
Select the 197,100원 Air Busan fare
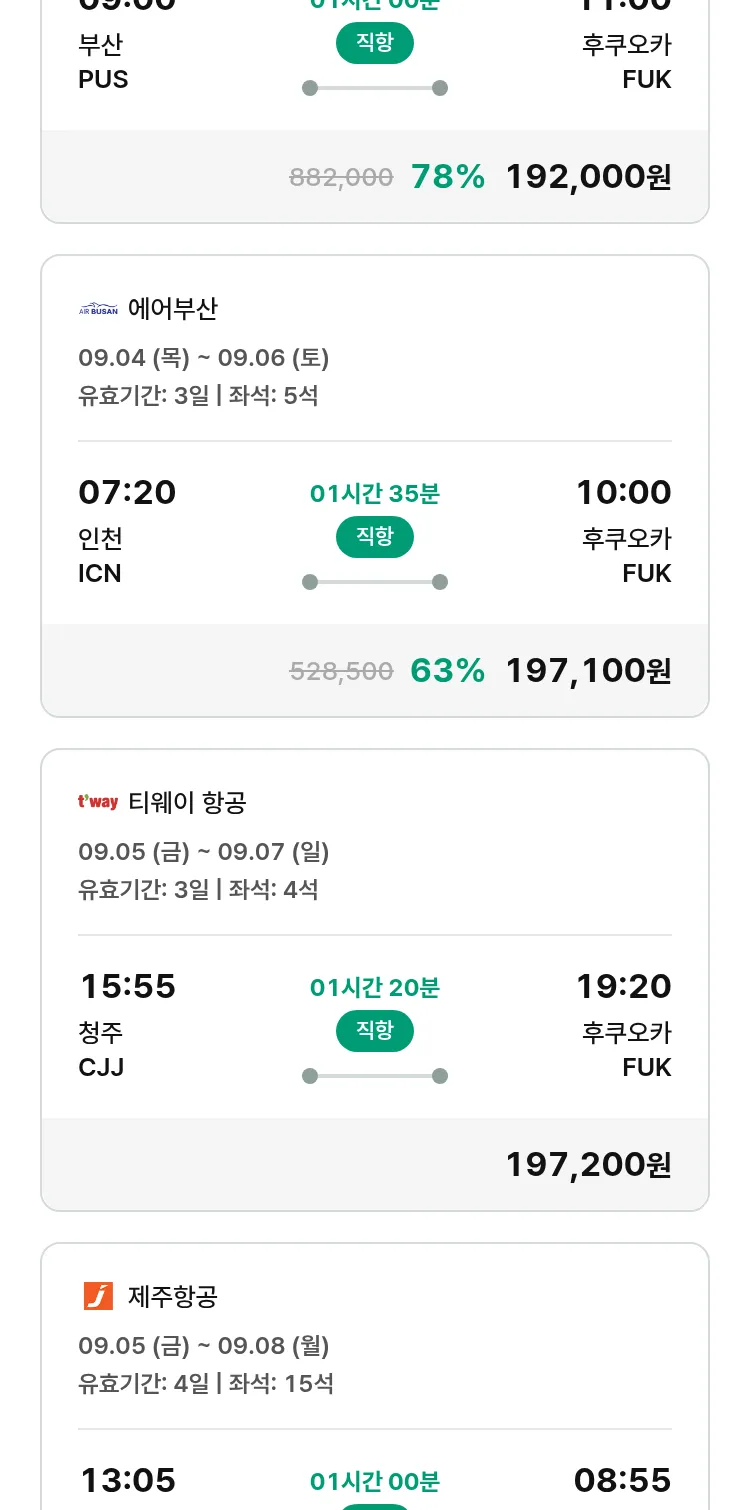[x=588, y=671]
